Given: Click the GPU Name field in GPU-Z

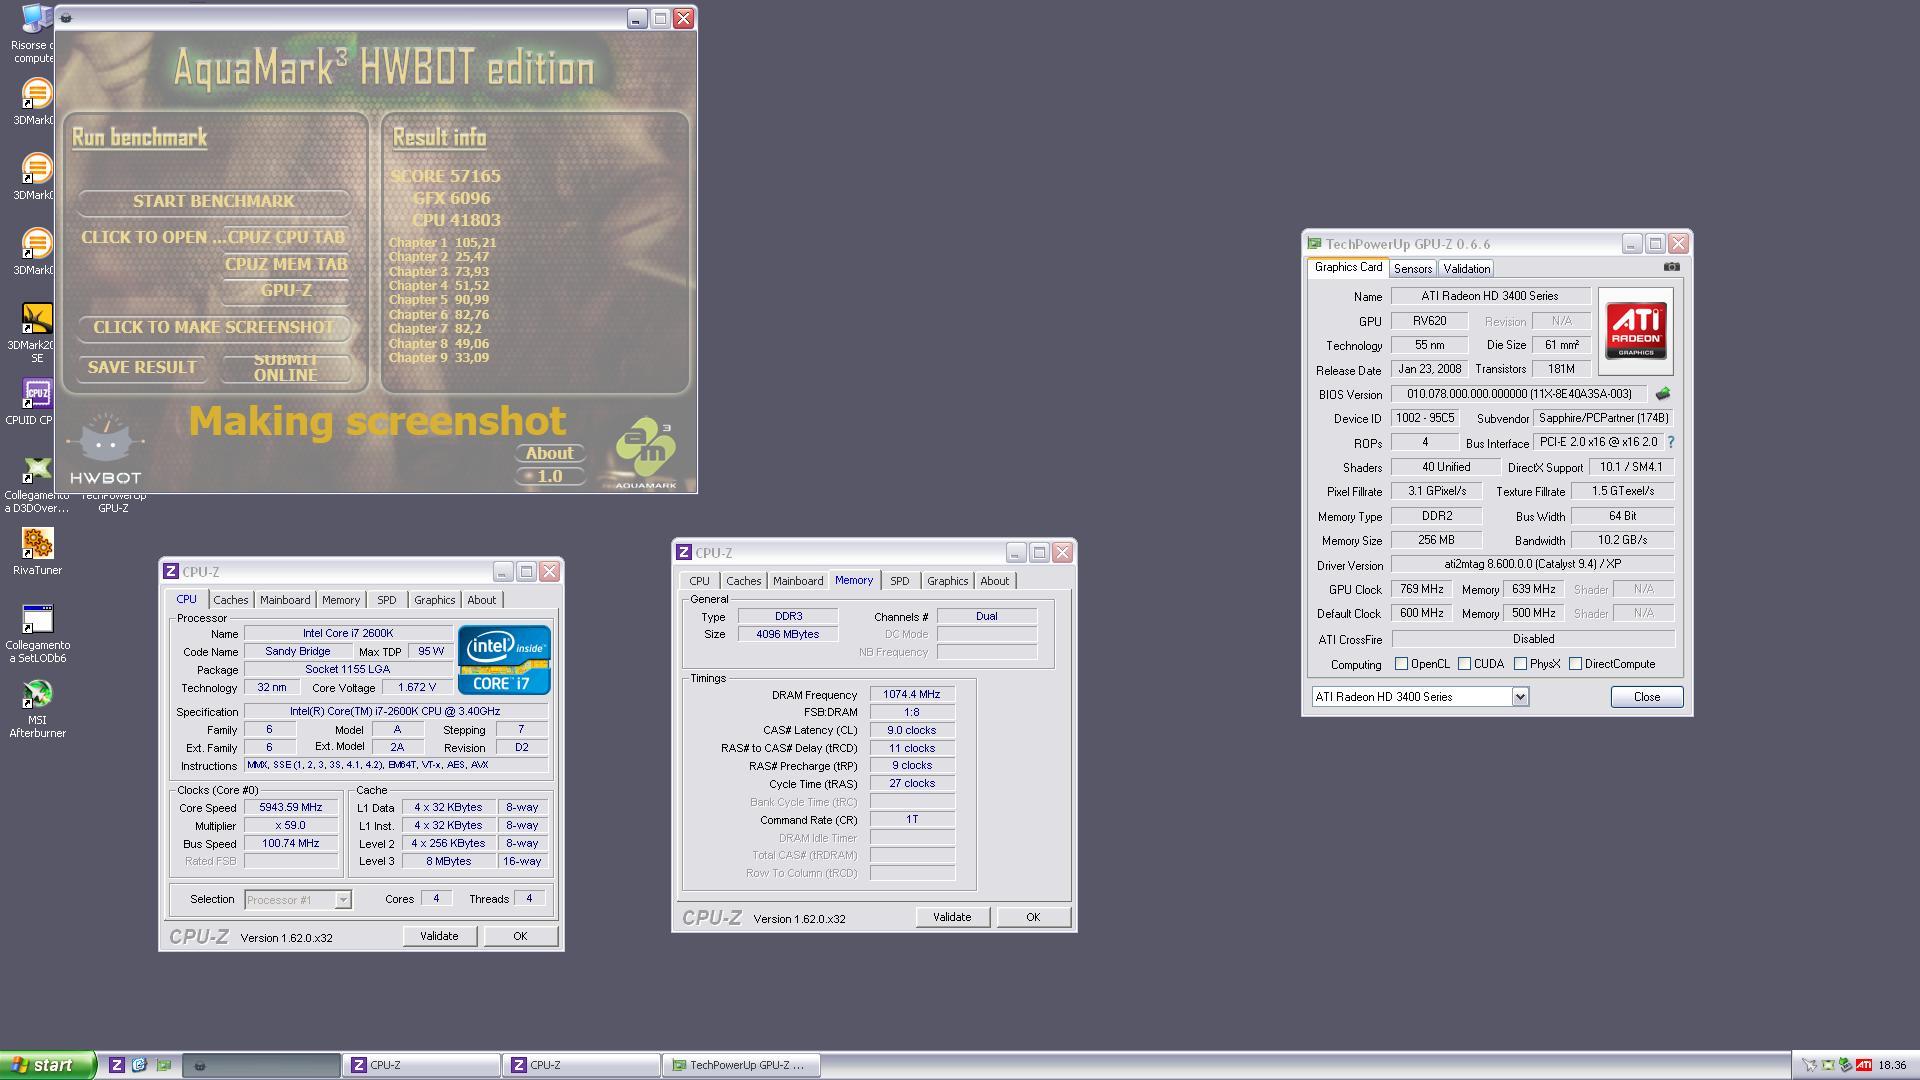Looking at the screenshot, I should 1490,296.
